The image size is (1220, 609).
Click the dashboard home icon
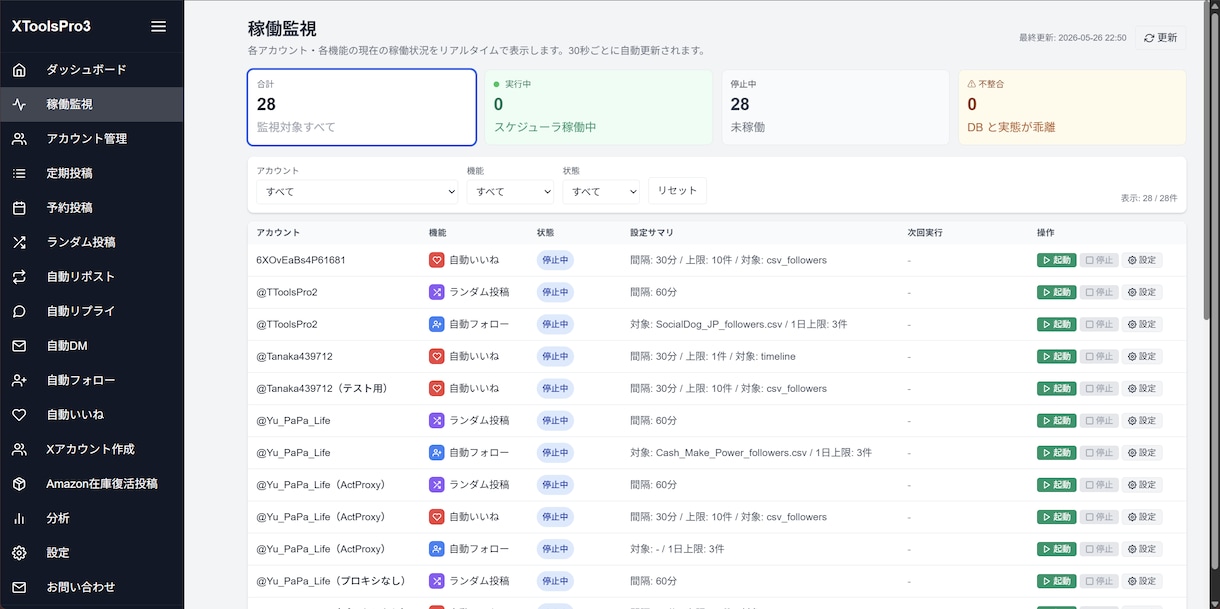(19, 70)
